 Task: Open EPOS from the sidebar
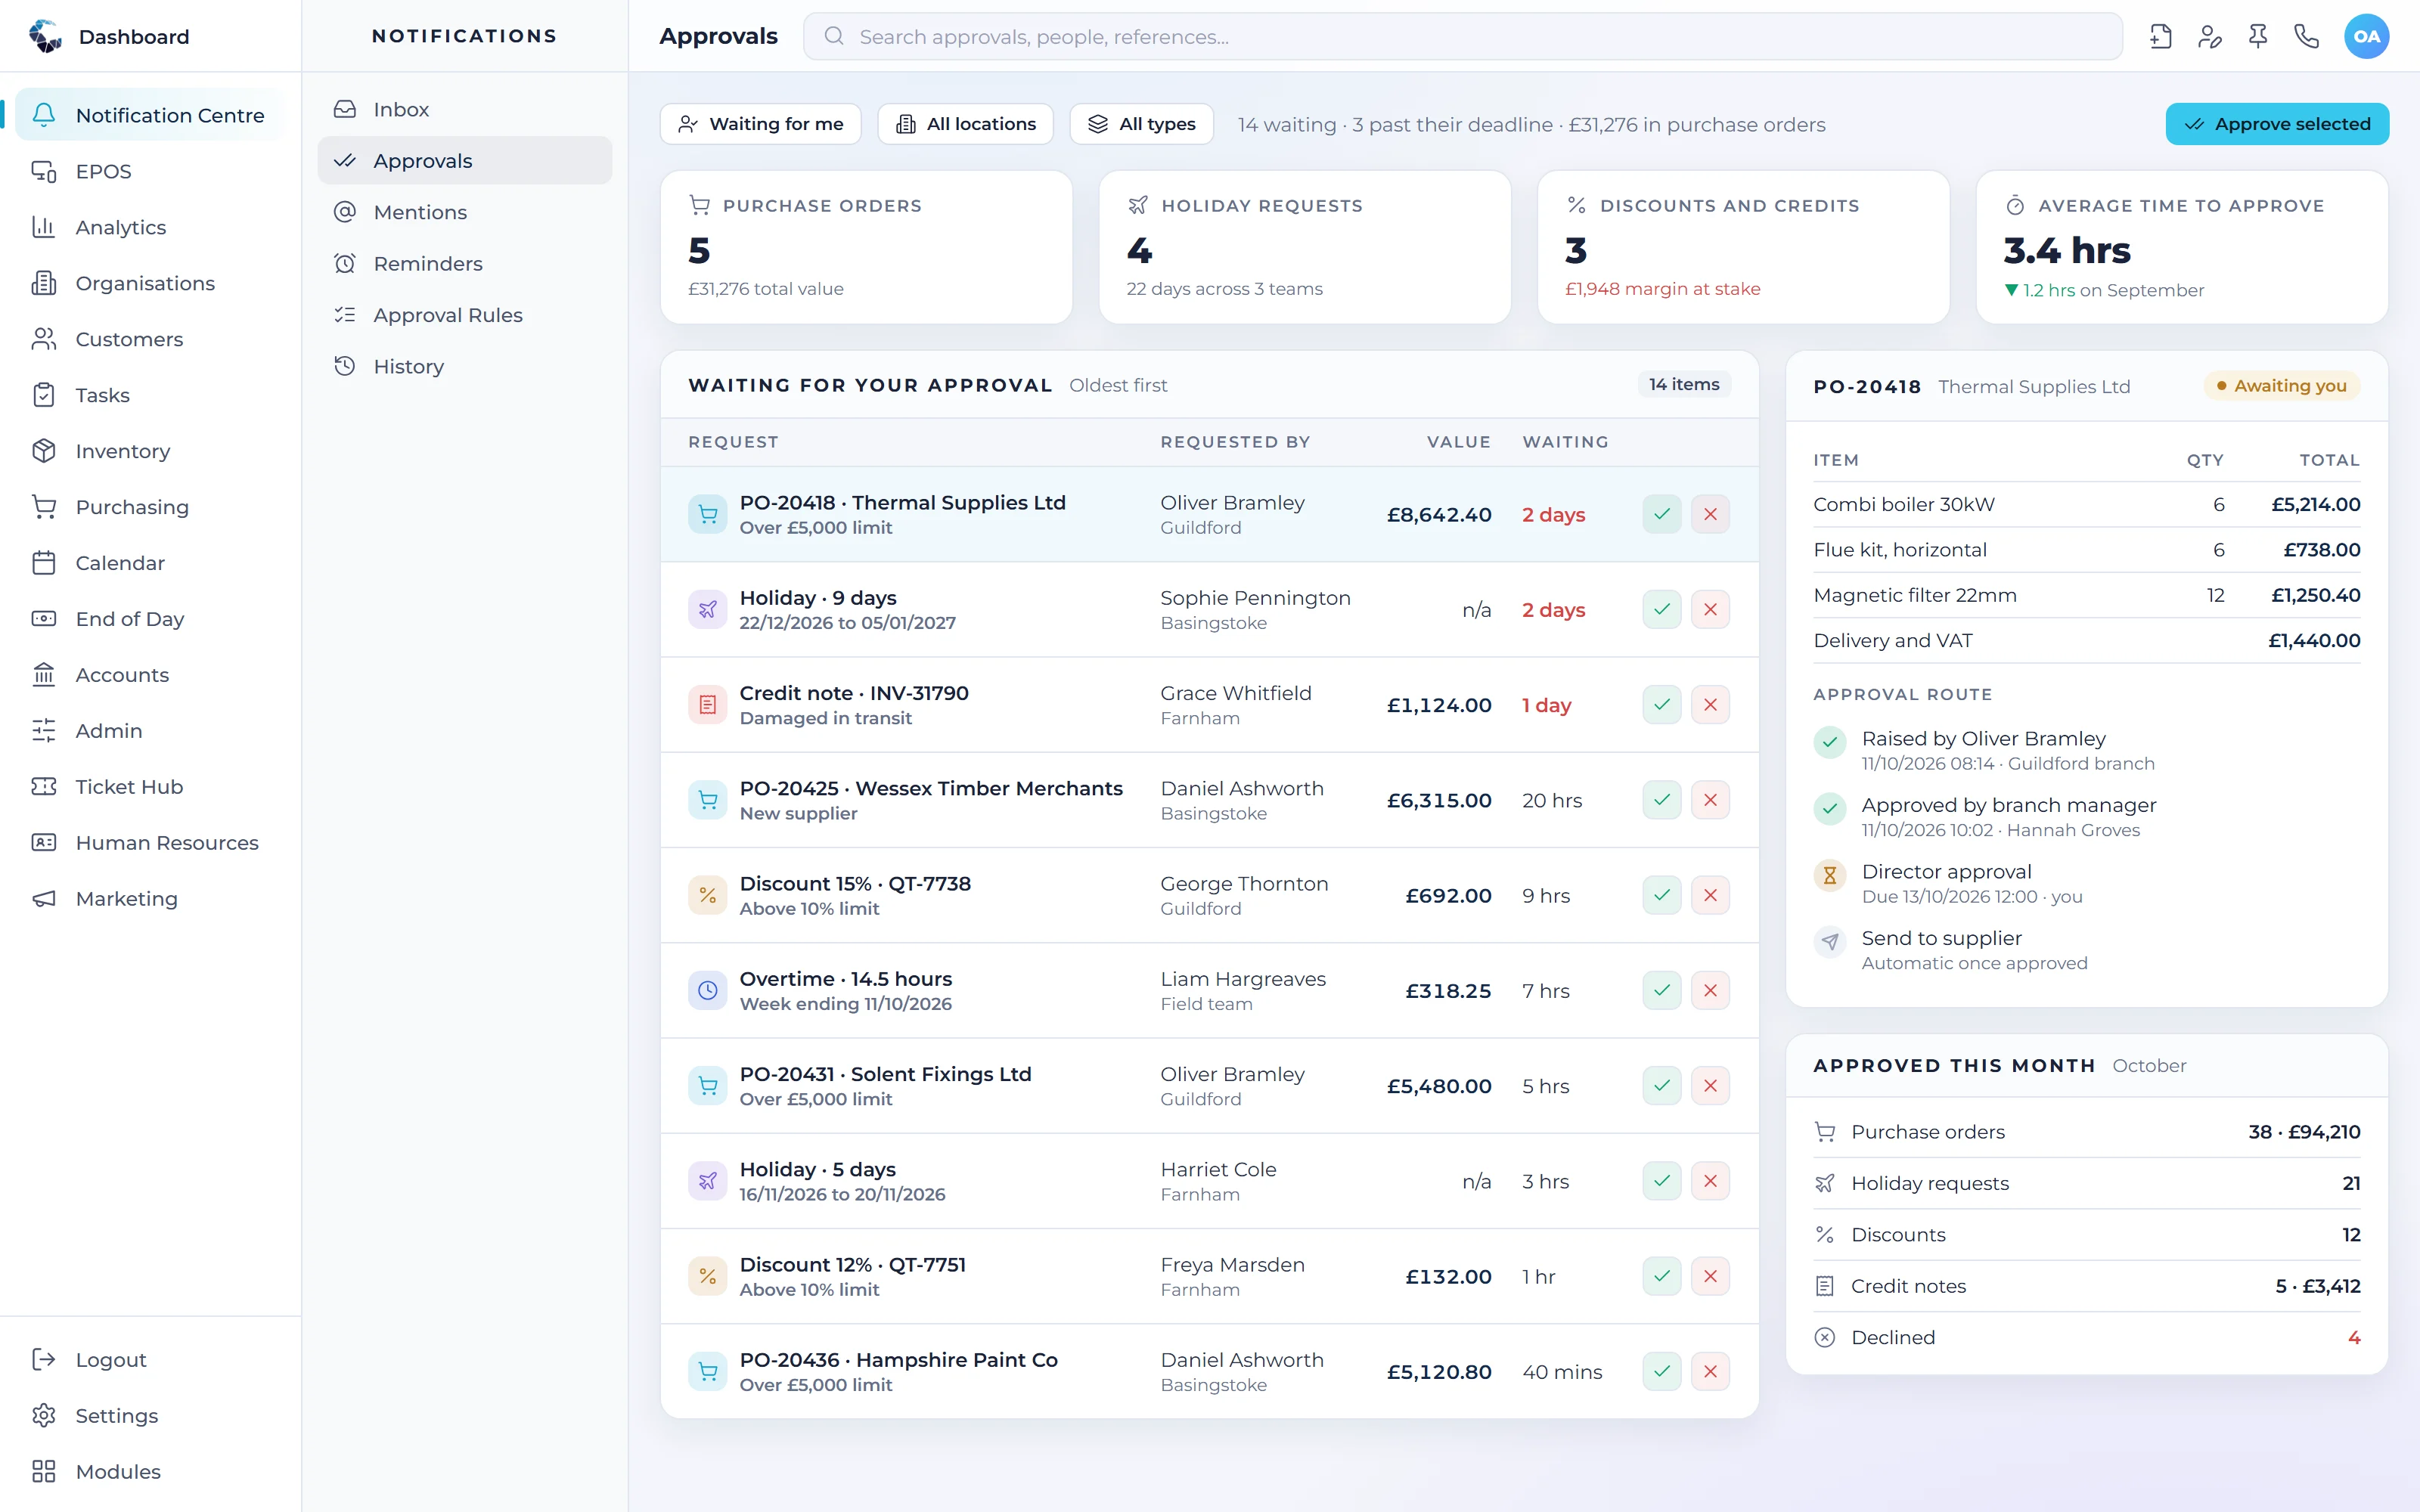pyautogui.click(x=150, y=171)
